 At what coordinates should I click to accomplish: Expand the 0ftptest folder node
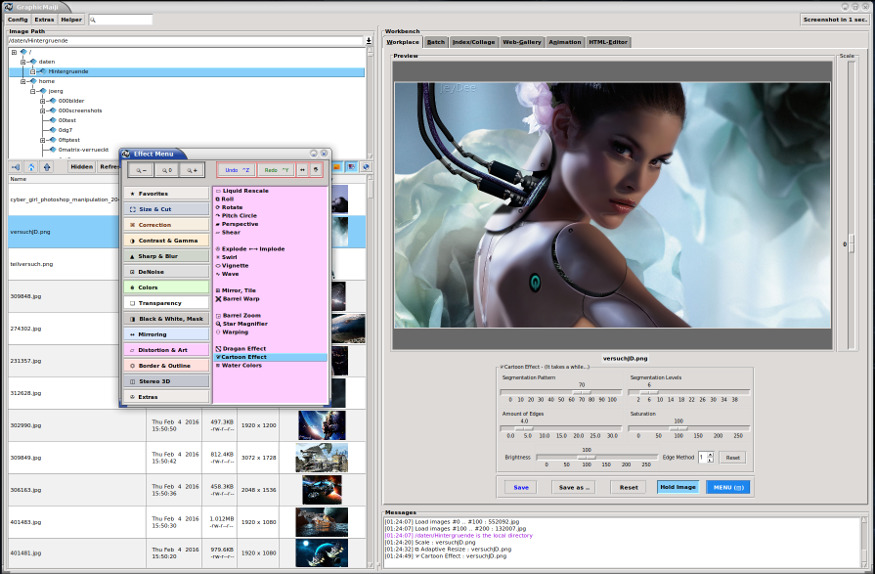[x=42, y=140]
